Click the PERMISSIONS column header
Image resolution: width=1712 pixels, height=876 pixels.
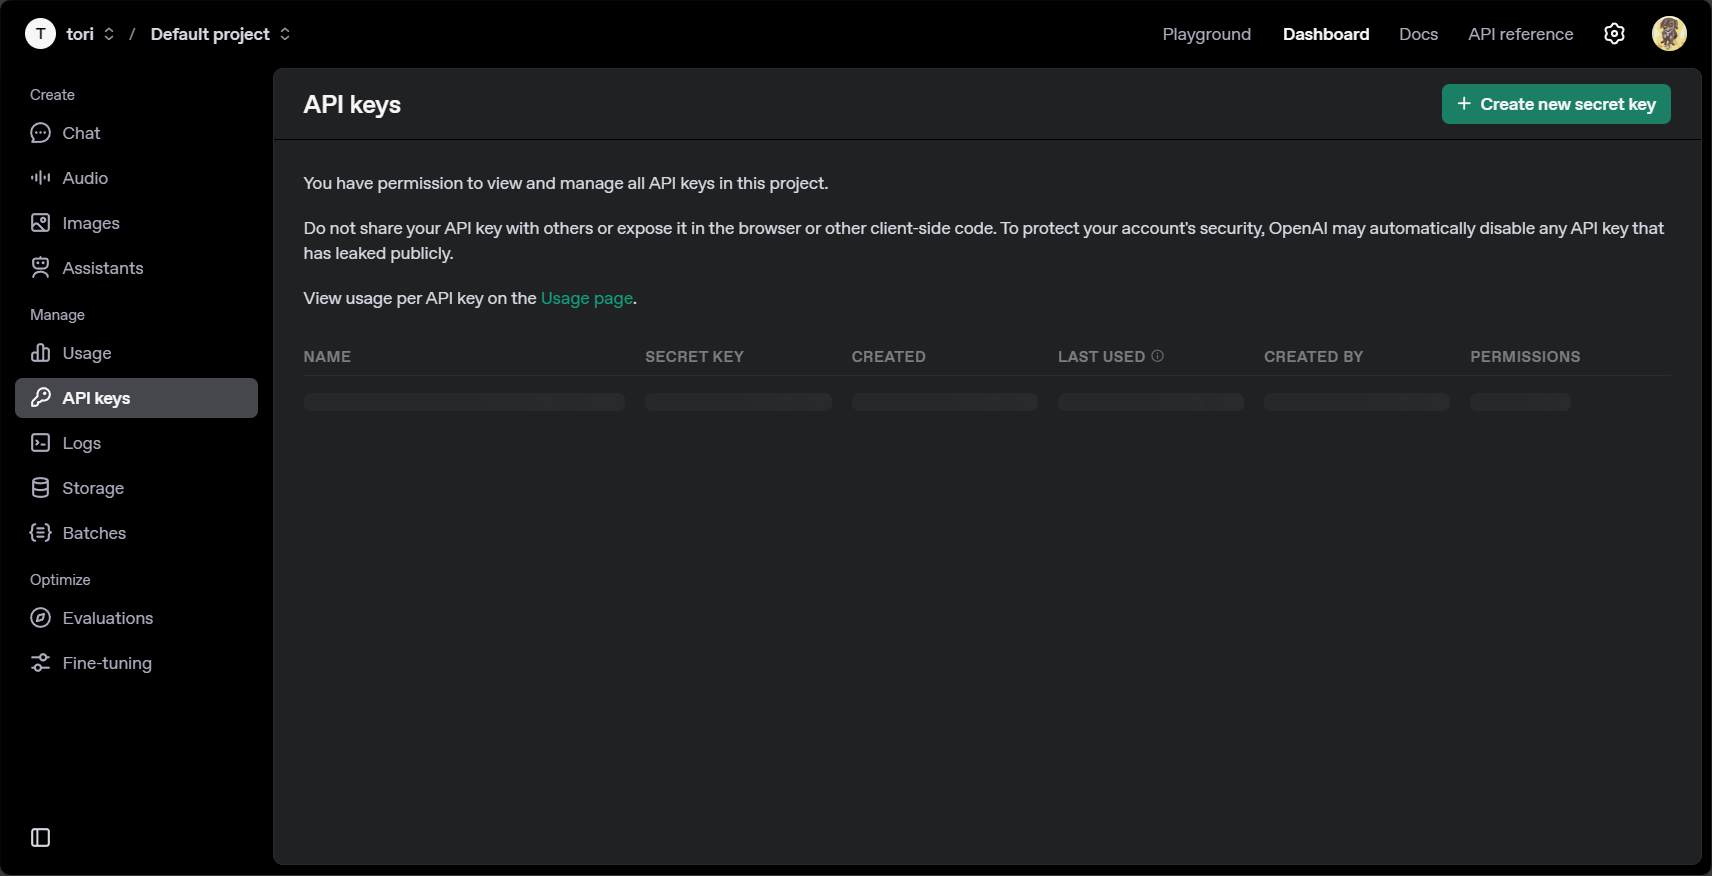pos(1525,357)
